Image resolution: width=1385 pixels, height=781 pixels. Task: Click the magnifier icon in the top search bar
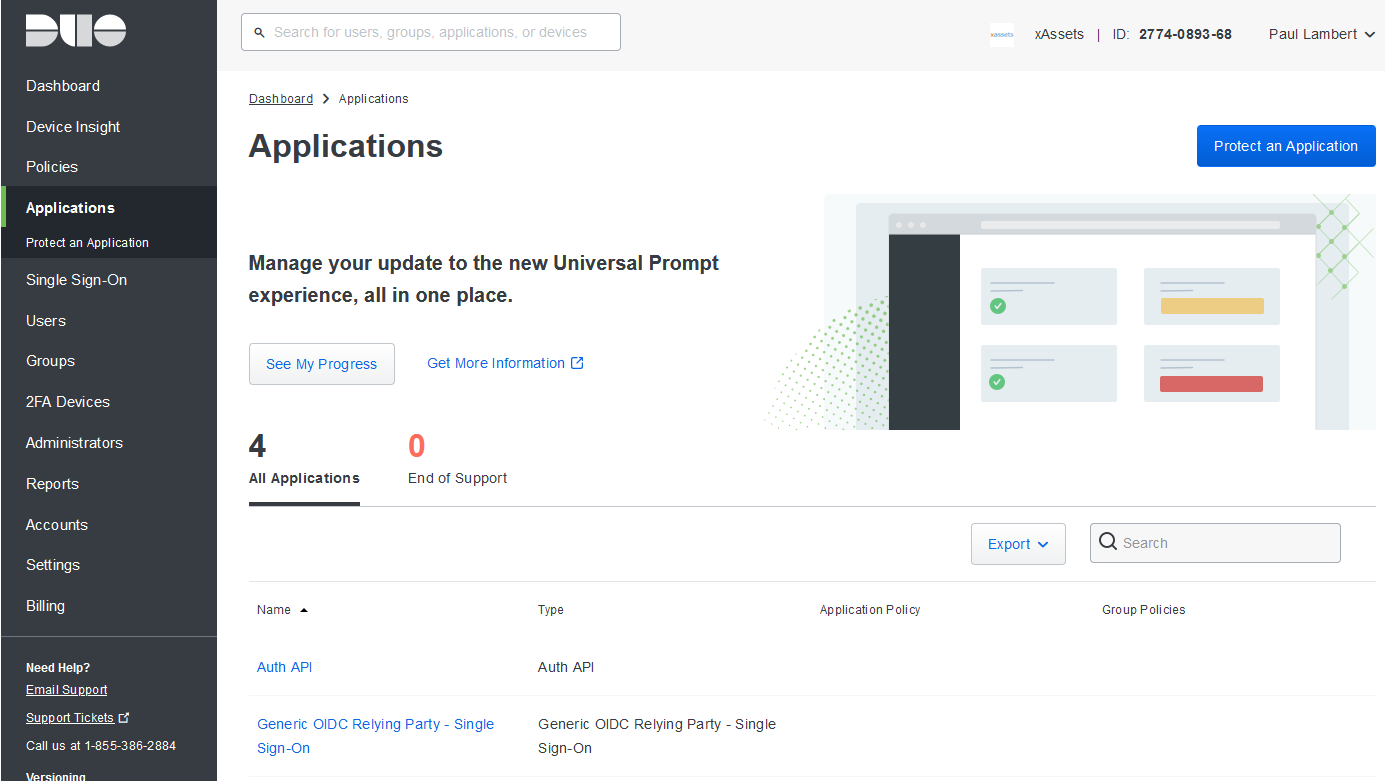click(x=259, y=32)
